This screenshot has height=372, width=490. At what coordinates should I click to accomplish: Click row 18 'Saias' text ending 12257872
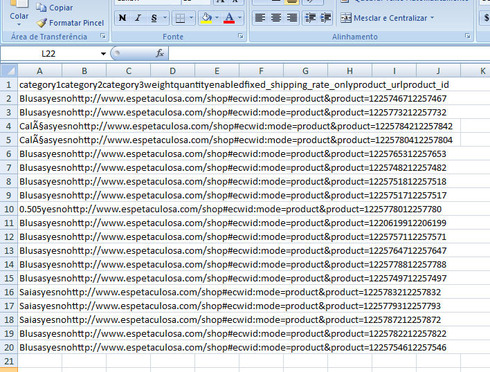click(230, 320)
